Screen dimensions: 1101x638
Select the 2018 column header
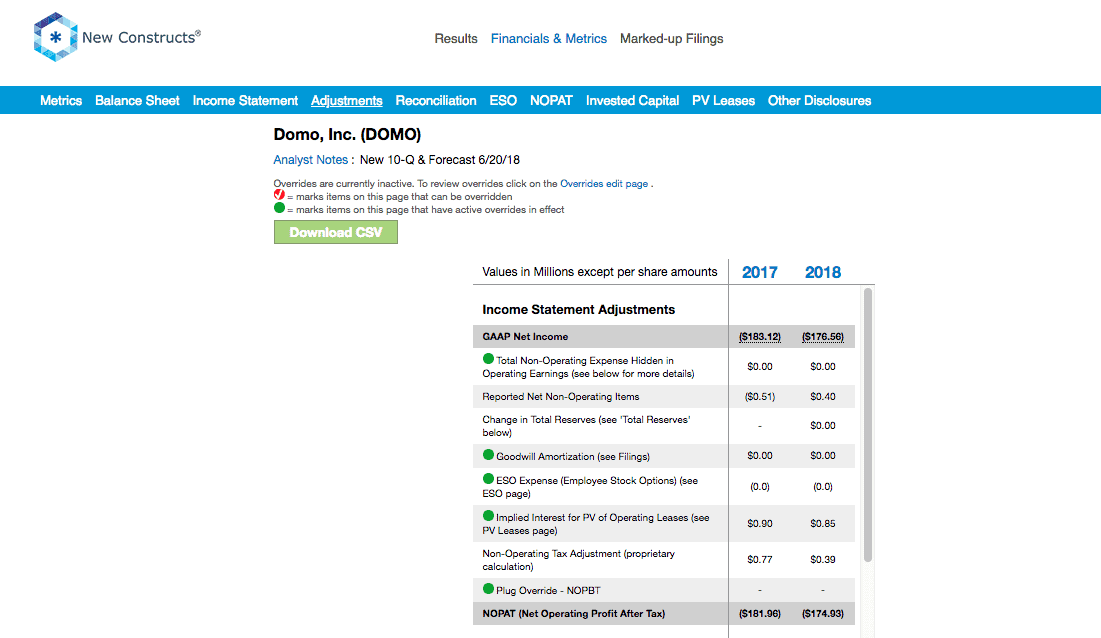pos(823,272)
